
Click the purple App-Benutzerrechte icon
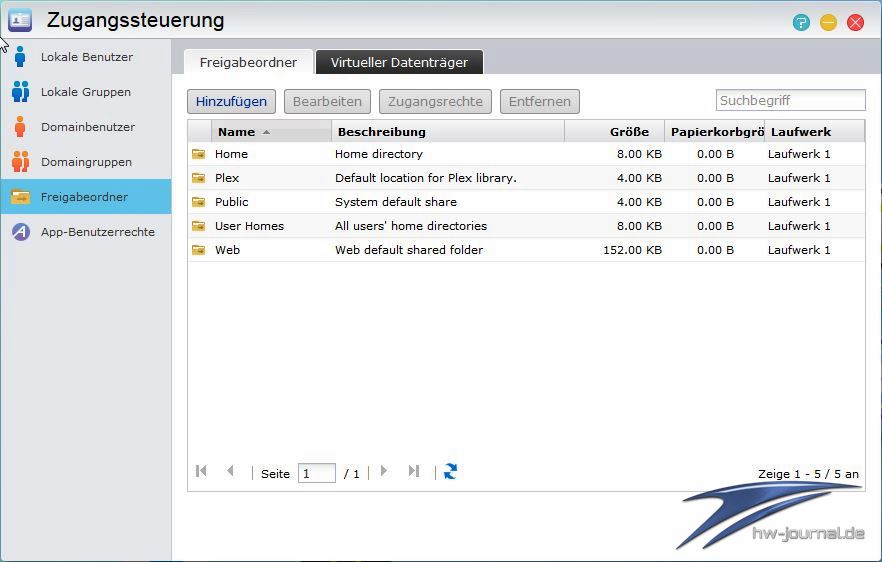coord(21,231)
